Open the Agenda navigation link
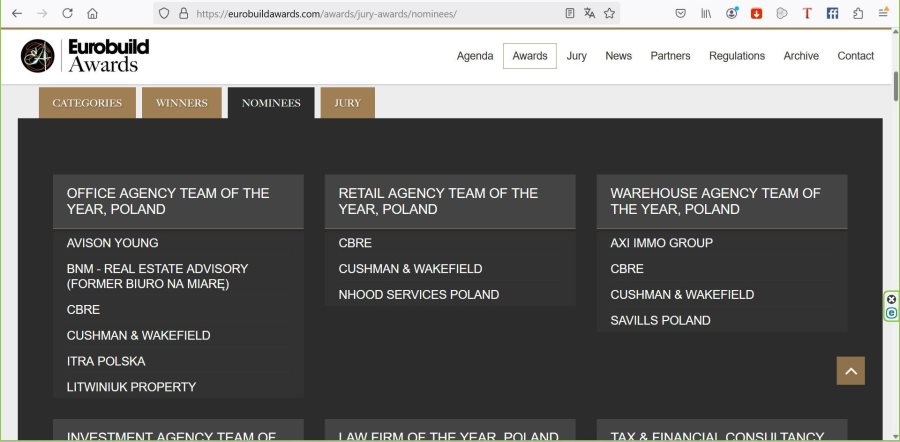The image size is (900, 442). click(475, 56)
